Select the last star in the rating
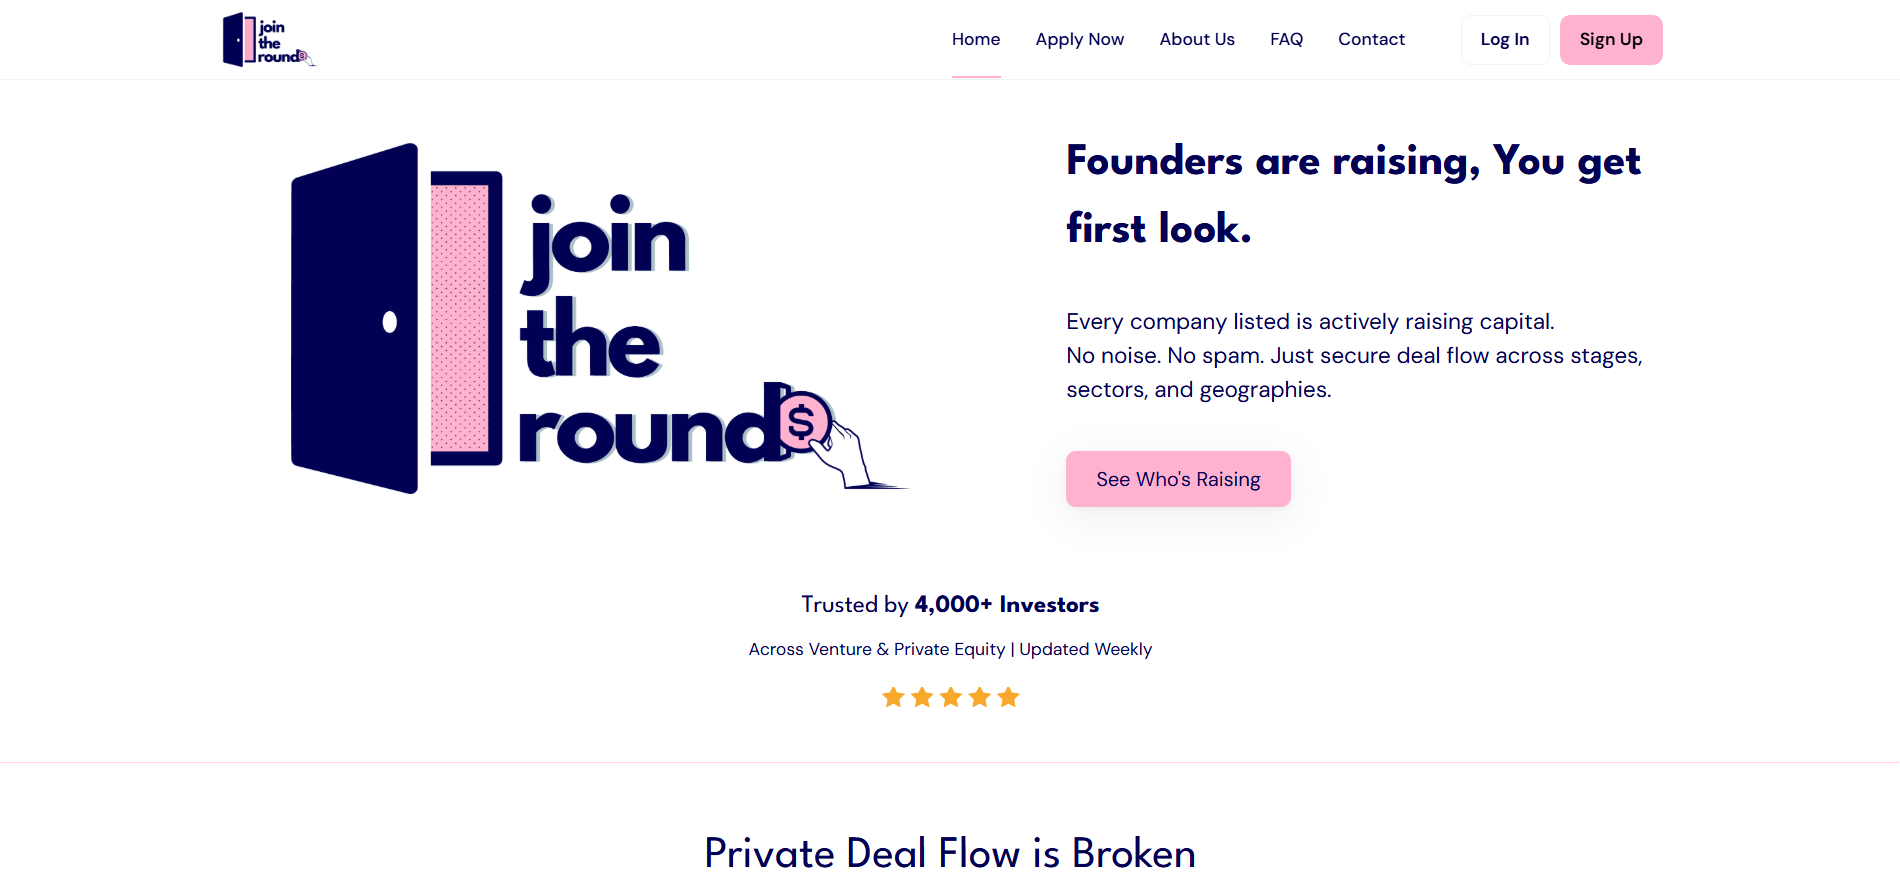Viewport: 1900px width, 872px height. [x=1008, y=697]
